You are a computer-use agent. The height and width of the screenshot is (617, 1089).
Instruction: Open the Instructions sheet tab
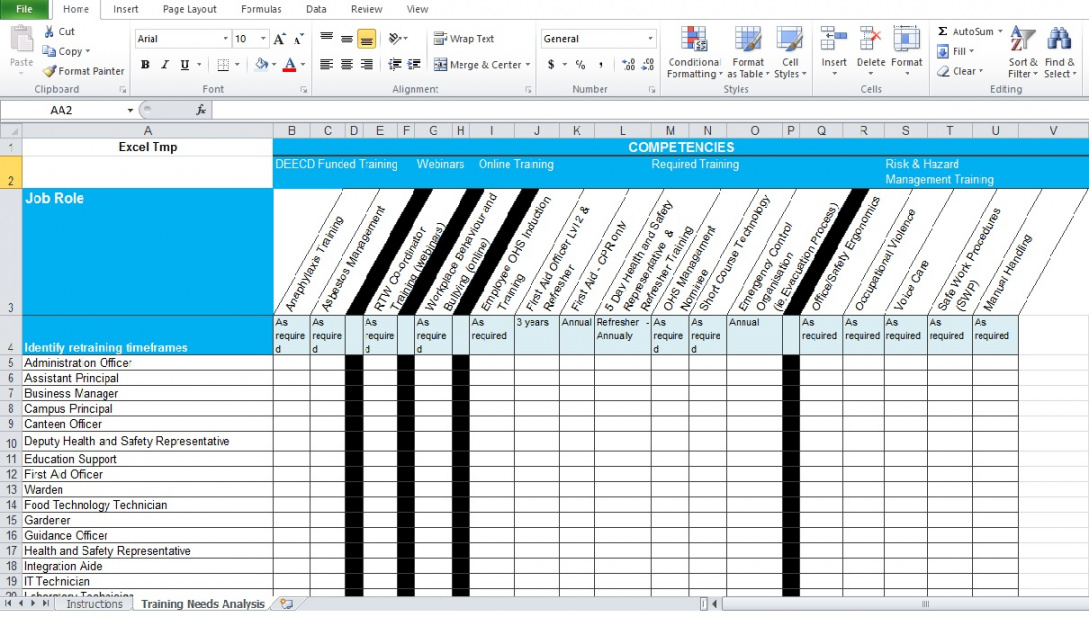(94, 604)
